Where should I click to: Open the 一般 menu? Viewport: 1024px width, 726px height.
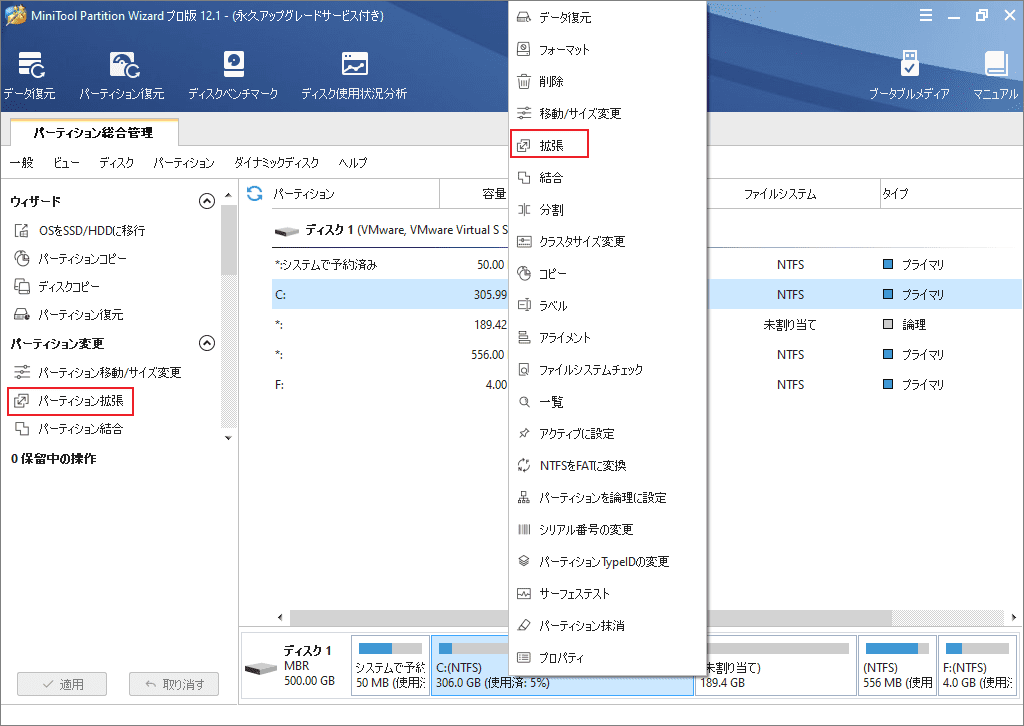click(x=22, y=163)
